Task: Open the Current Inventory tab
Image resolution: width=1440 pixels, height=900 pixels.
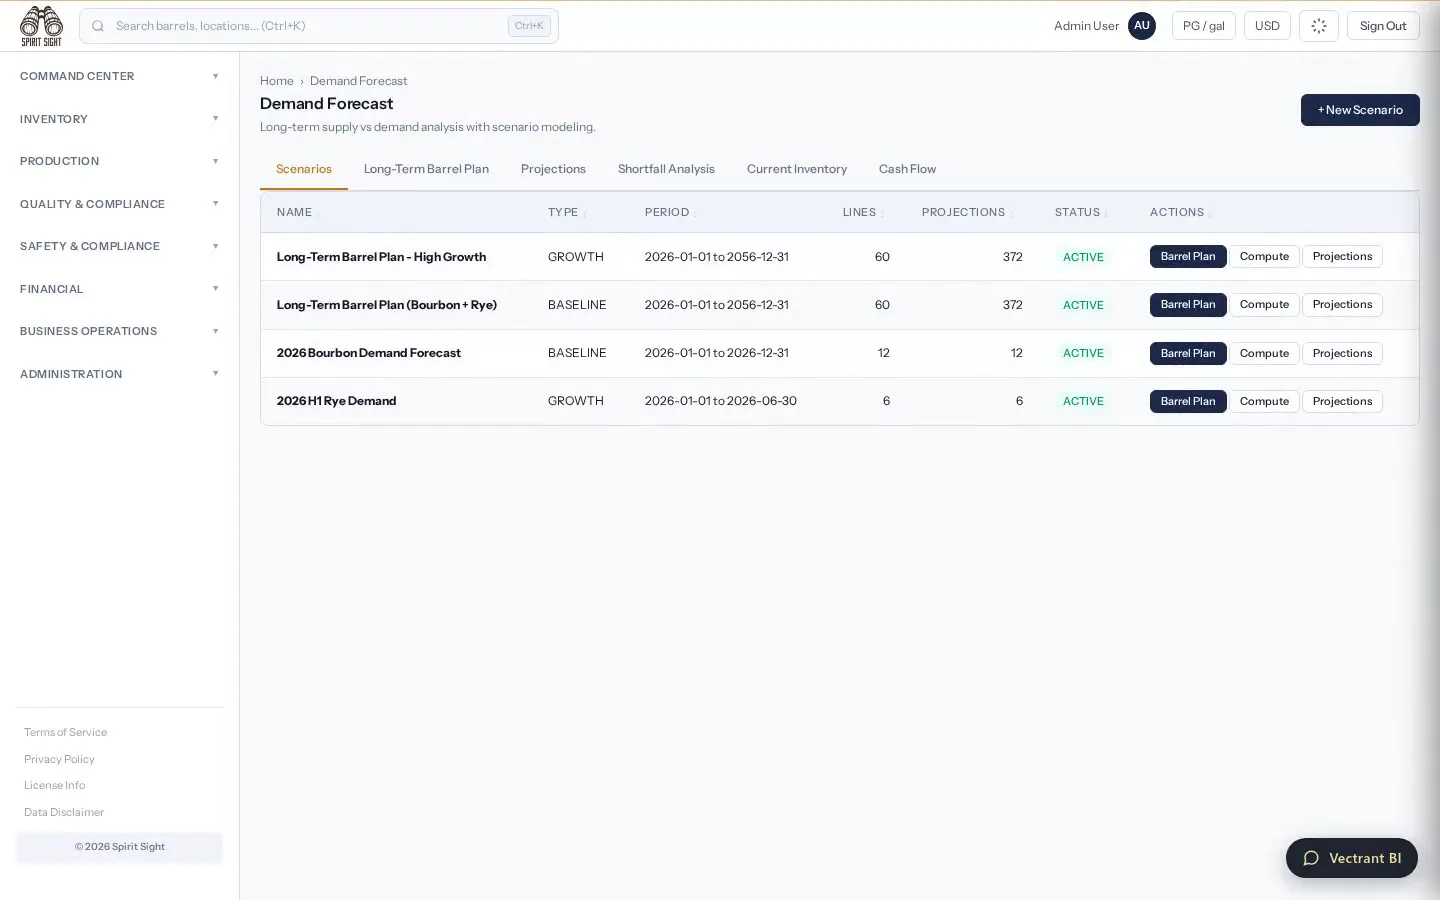Action: tap(797, 169)
